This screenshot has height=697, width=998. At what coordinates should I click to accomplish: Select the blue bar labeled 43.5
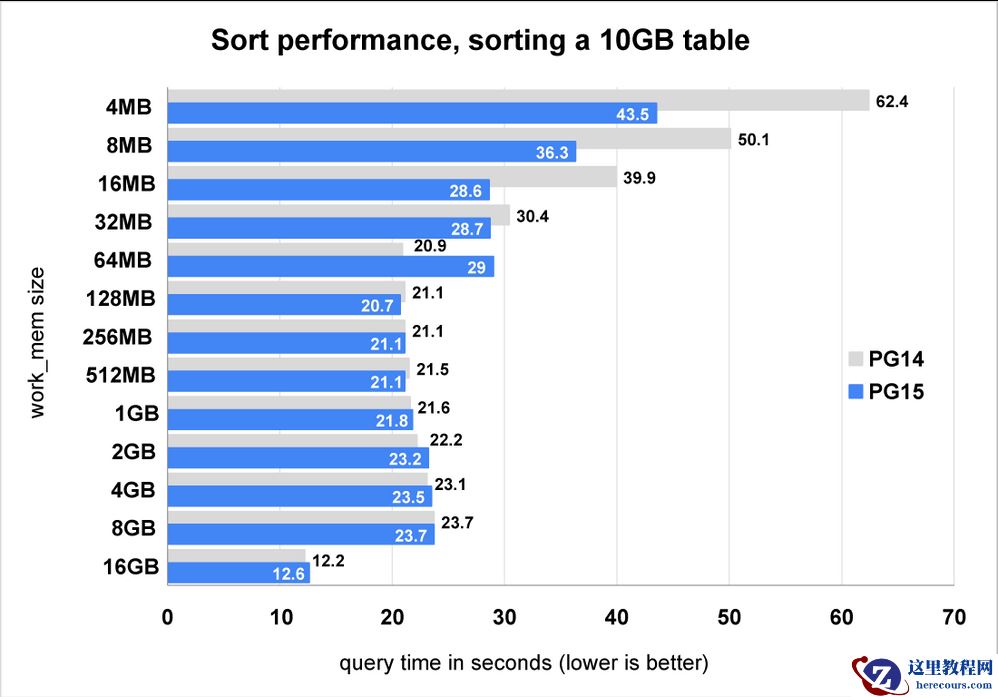click(411, 114)
